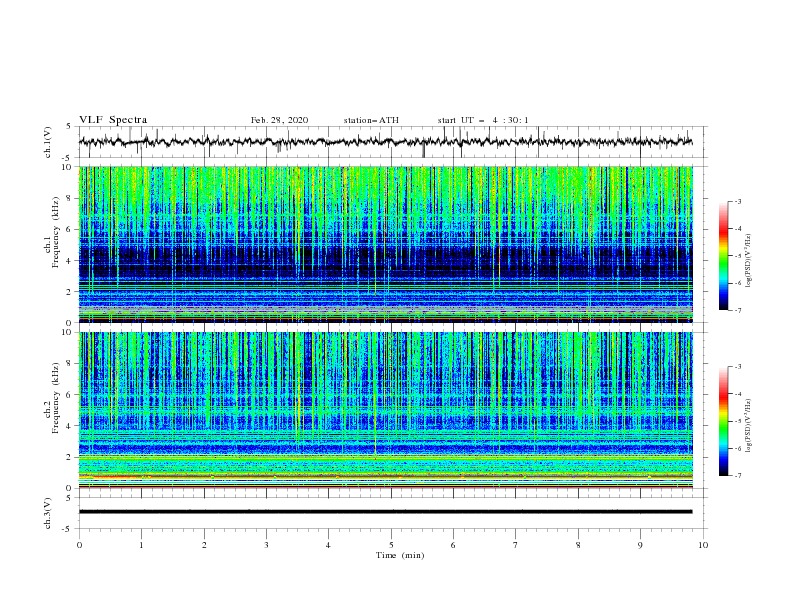Click the ch.1 frequency axis "6" tick label
This screenshot has height=612, width=792.
pos(71,229)
